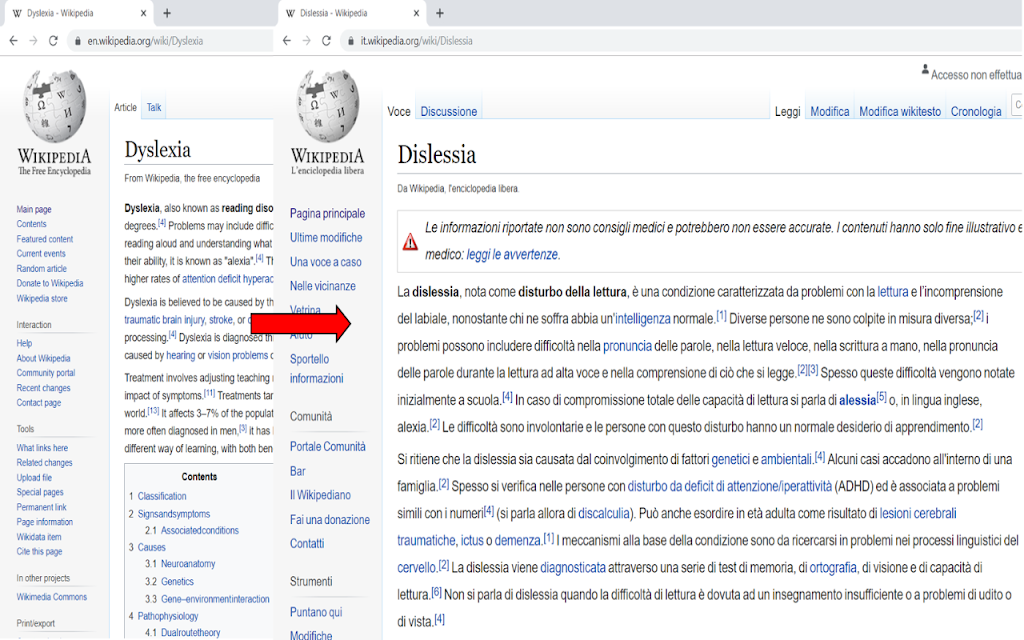Click Wikipedia globe logo on Italian page
This screenshot has height=640, width=1024.
pos(327,106)
